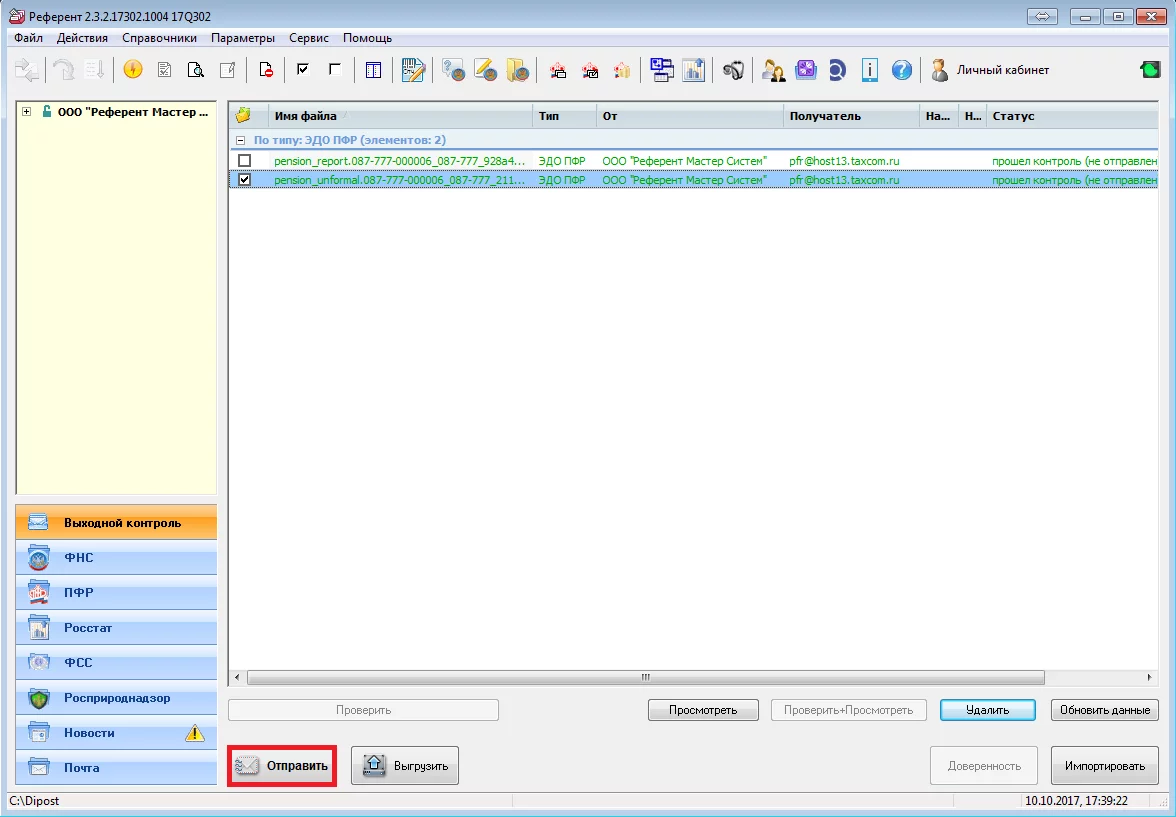
Task: Click the Отправить button
Action: click(282, 766)
